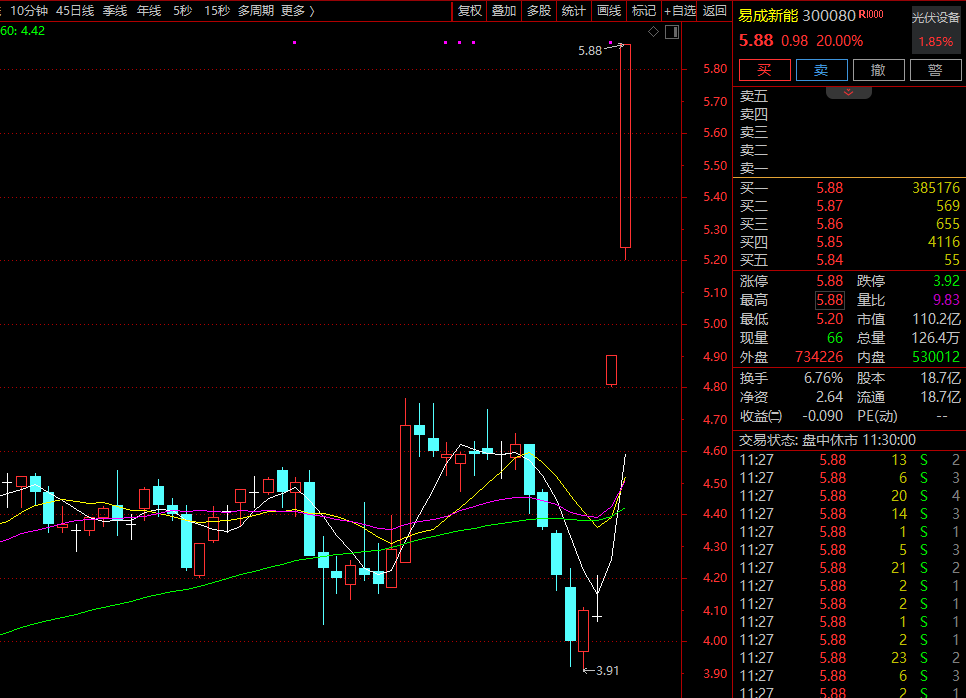Select the 买一 bid row price 5.88
The image size is (966, 698).
pyautogui.click(x=829, y=188)
